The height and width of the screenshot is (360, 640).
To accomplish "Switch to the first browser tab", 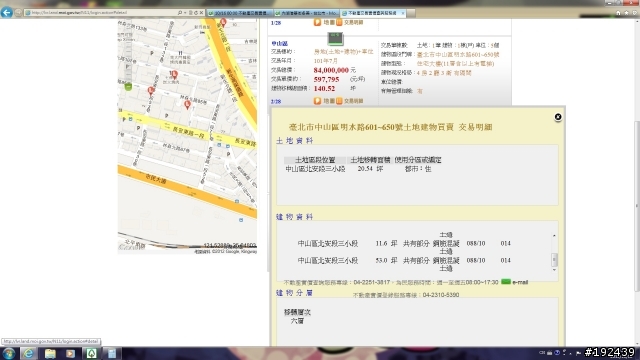I will (x=240, y=13).
